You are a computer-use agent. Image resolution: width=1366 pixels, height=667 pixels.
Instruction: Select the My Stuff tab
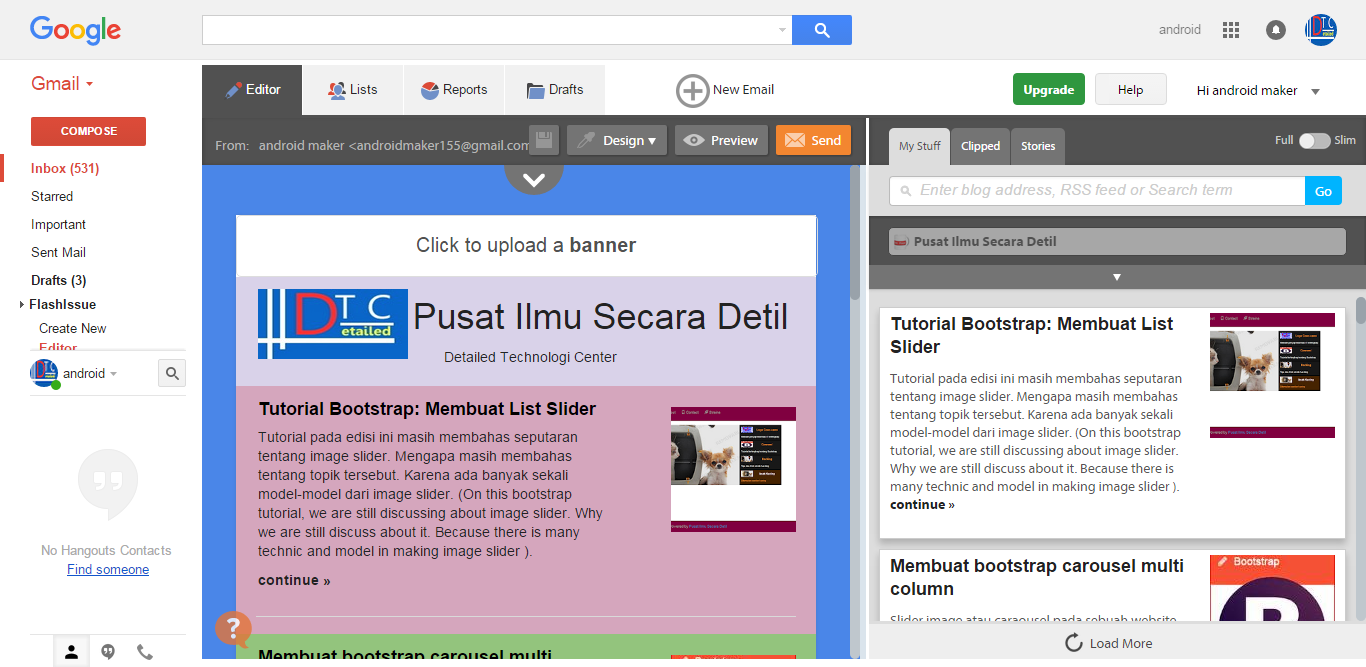pyautogui.click(x=919, y=146)
